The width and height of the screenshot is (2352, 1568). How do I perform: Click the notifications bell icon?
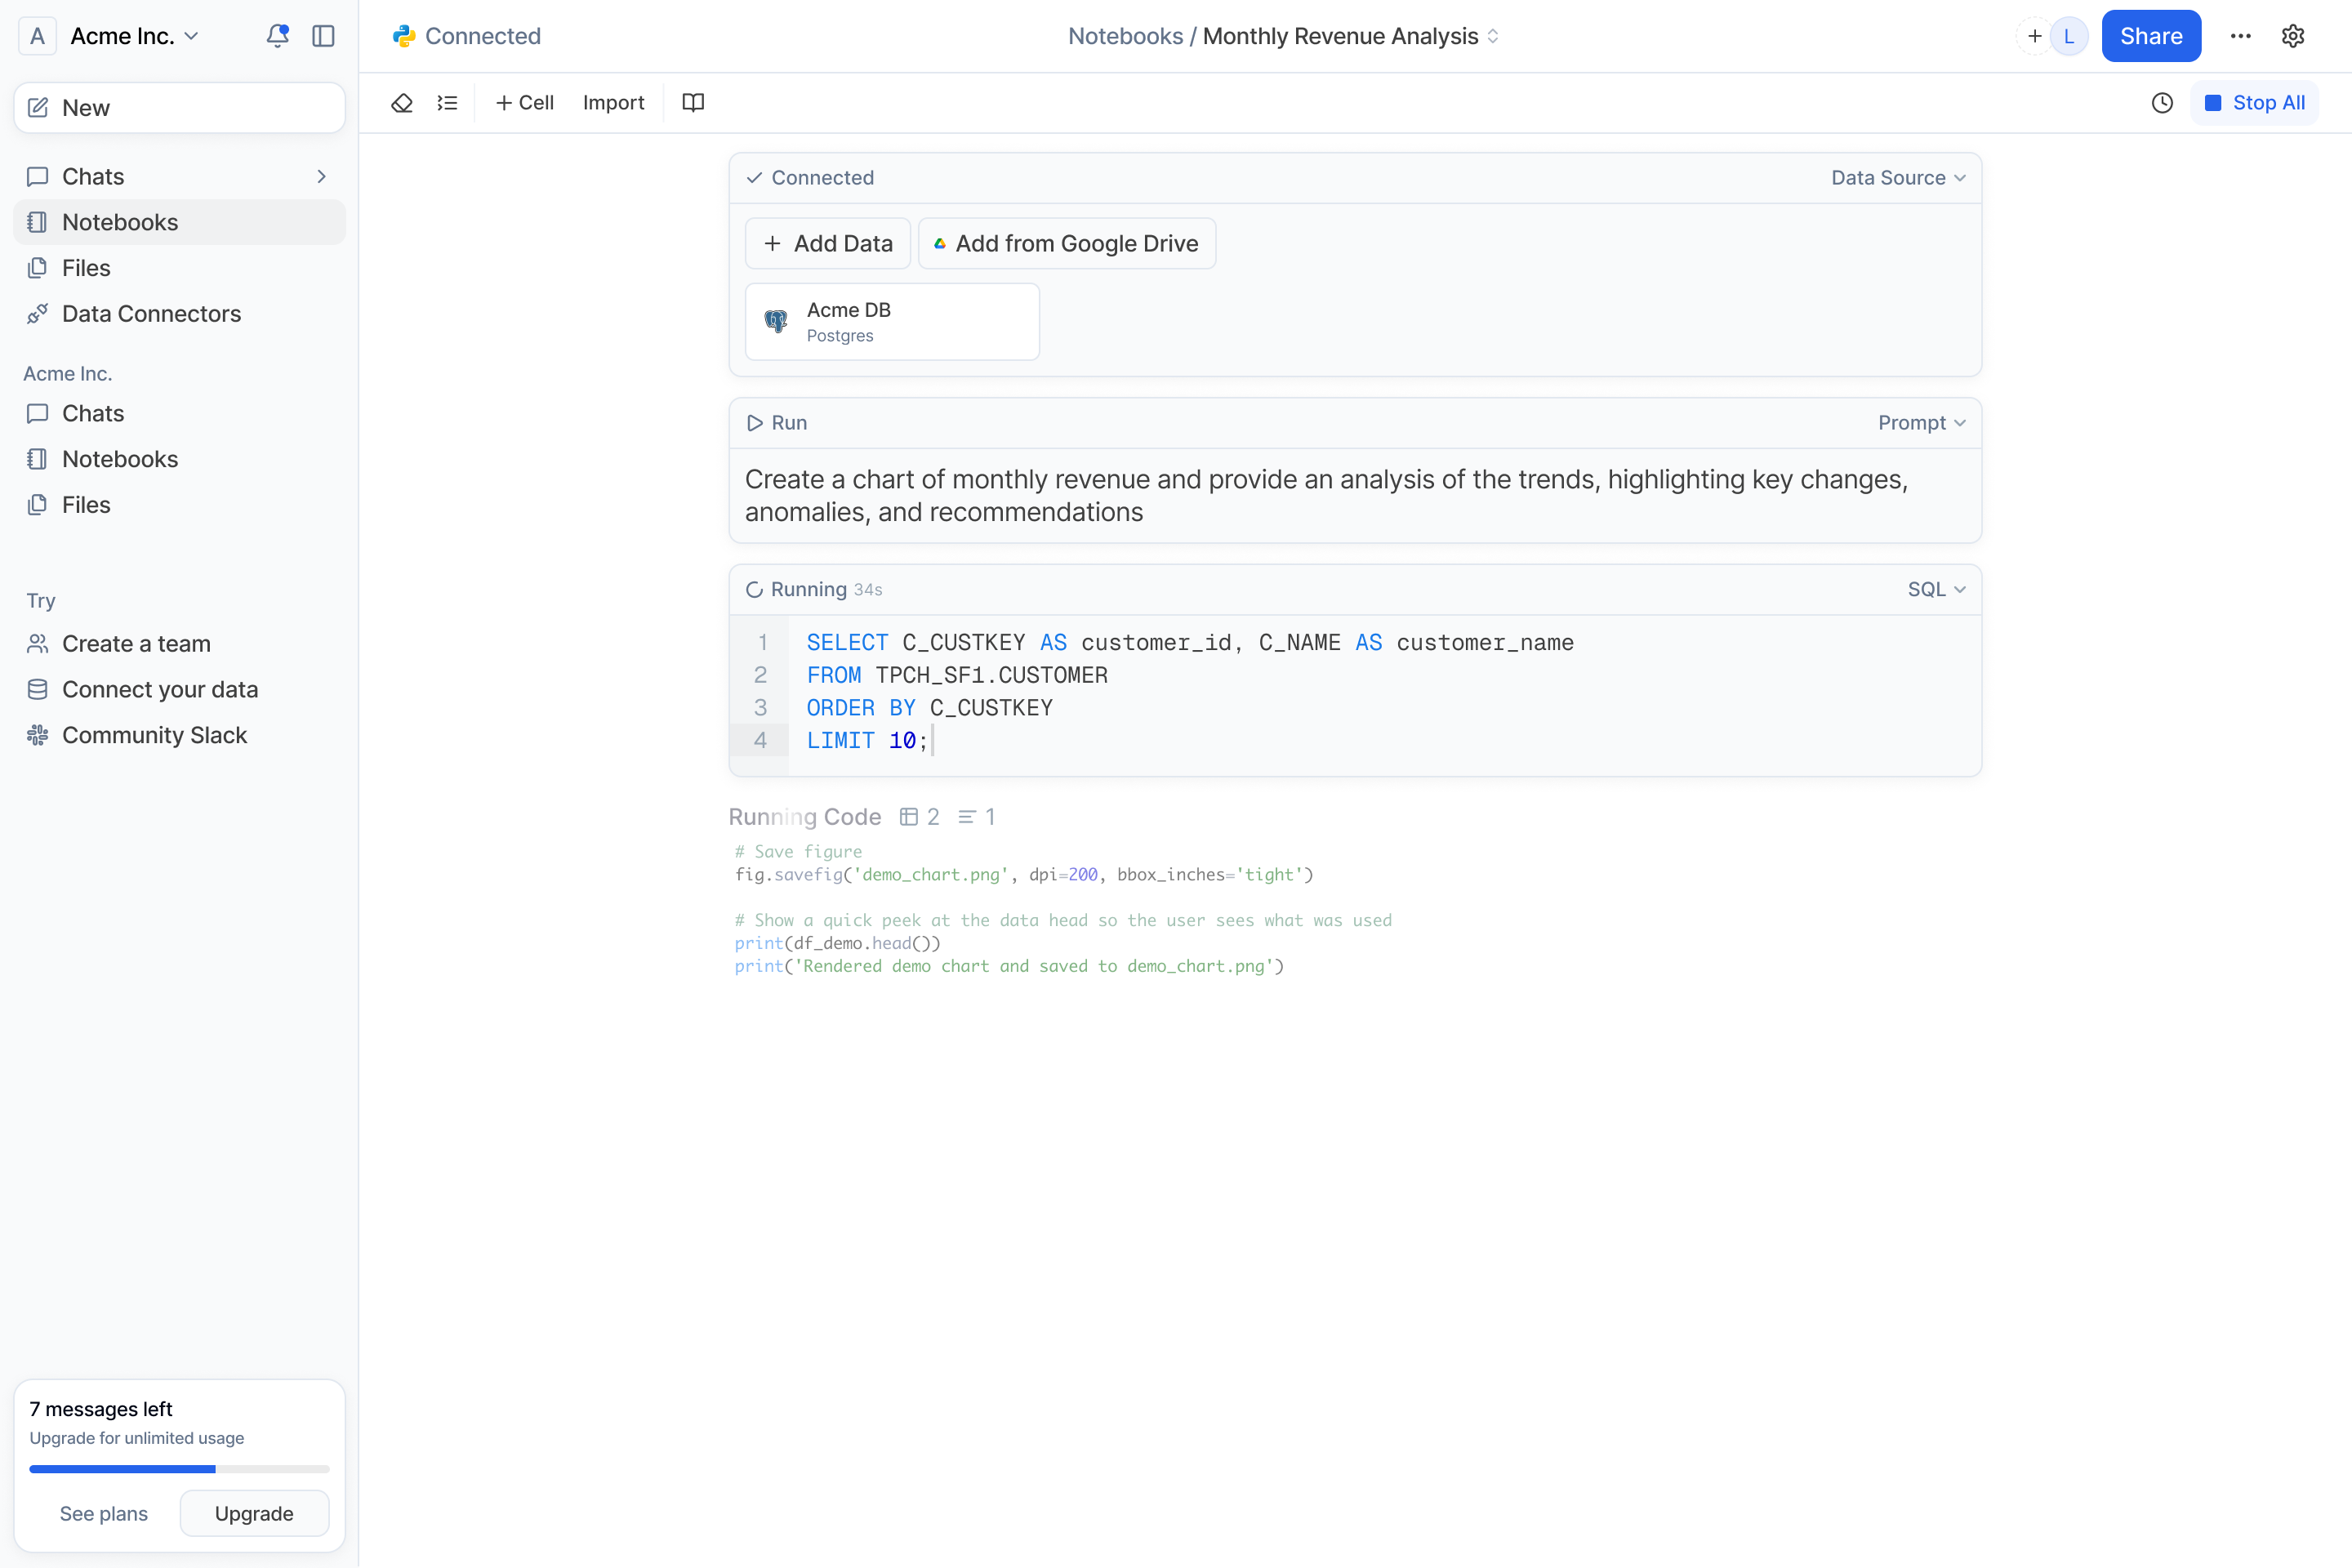pos(277,36)
